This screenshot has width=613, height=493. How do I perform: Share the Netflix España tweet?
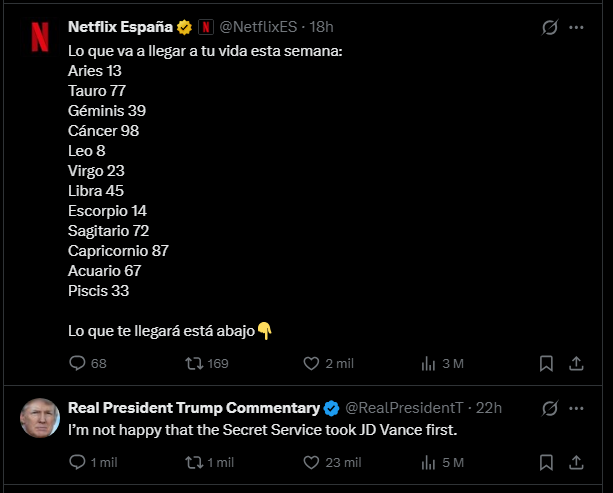click(x=576, y=363)
